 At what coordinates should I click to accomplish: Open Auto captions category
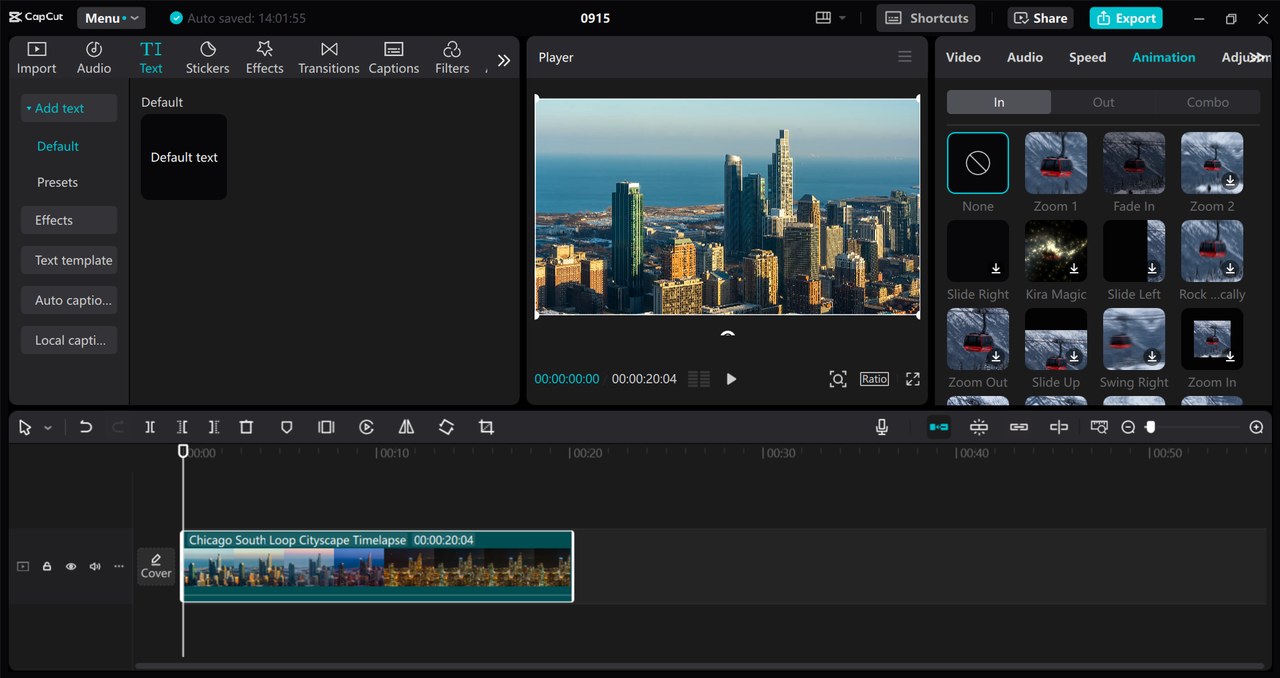coord(69,300)
